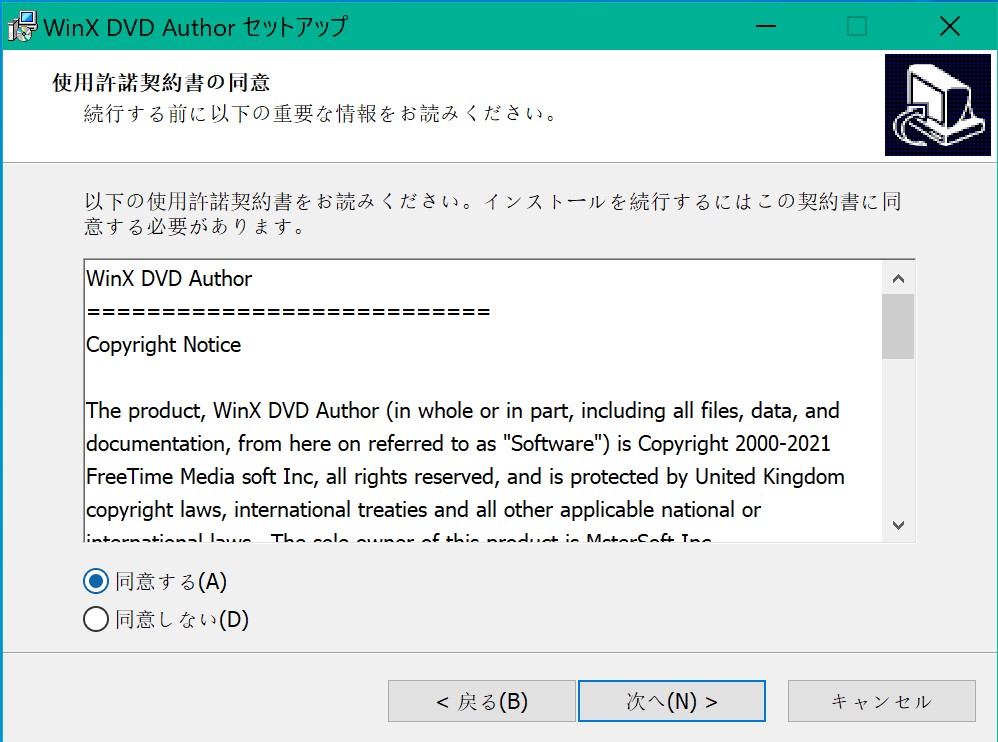Screen dimensions: 998x742
Task: Click the 'Copyright Notice' line in license
Action: click(164, 344)
